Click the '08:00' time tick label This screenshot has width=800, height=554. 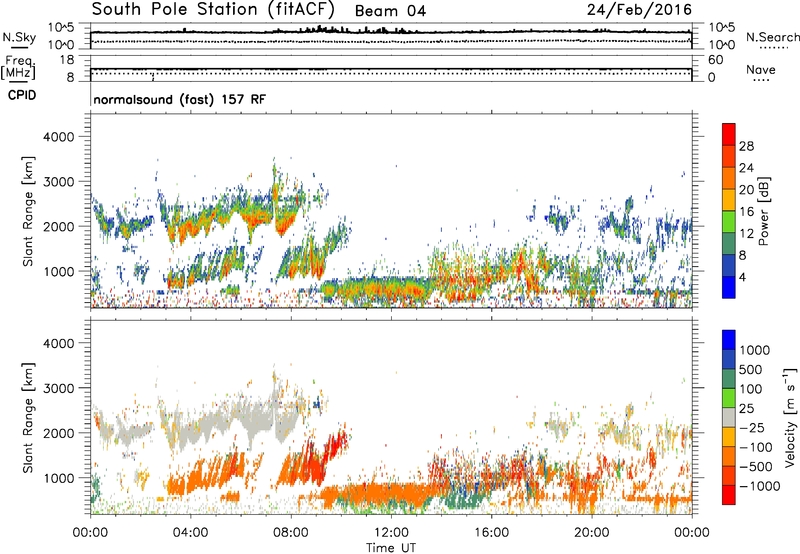pyautogui.click(x=291, y=533)
